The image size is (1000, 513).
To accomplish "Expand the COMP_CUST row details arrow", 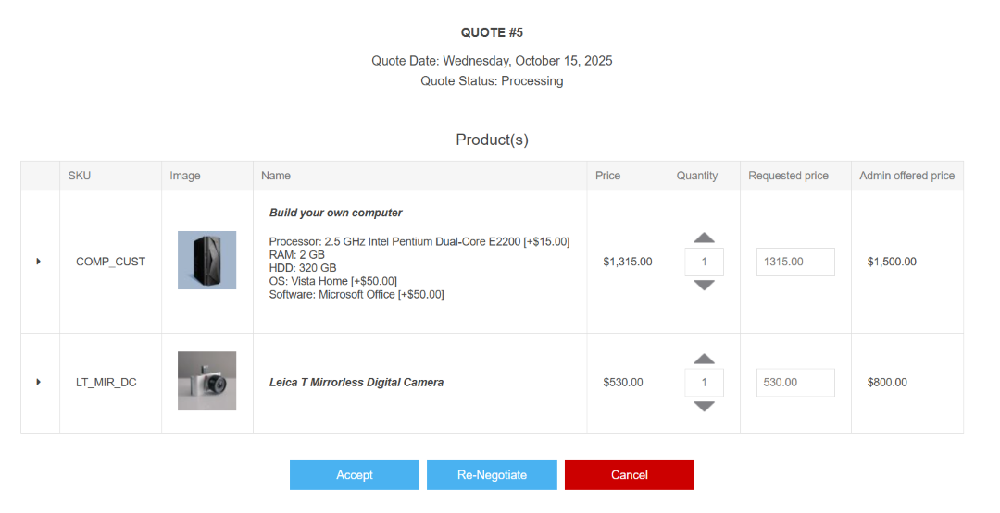I will tap(39, 262).
